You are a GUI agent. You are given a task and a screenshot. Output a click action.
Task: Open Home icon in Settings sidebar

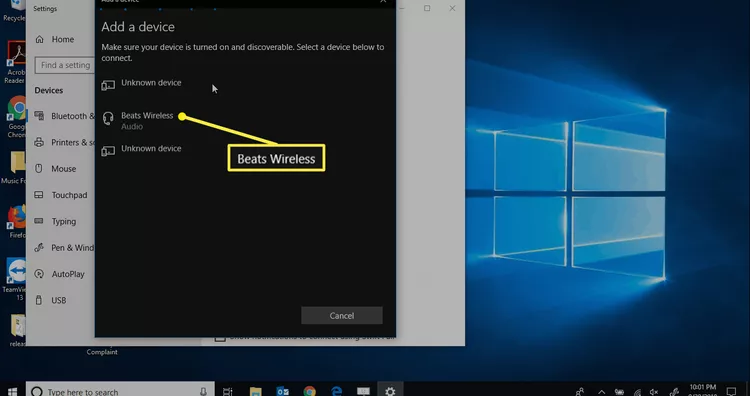click(x=40, y=39)
